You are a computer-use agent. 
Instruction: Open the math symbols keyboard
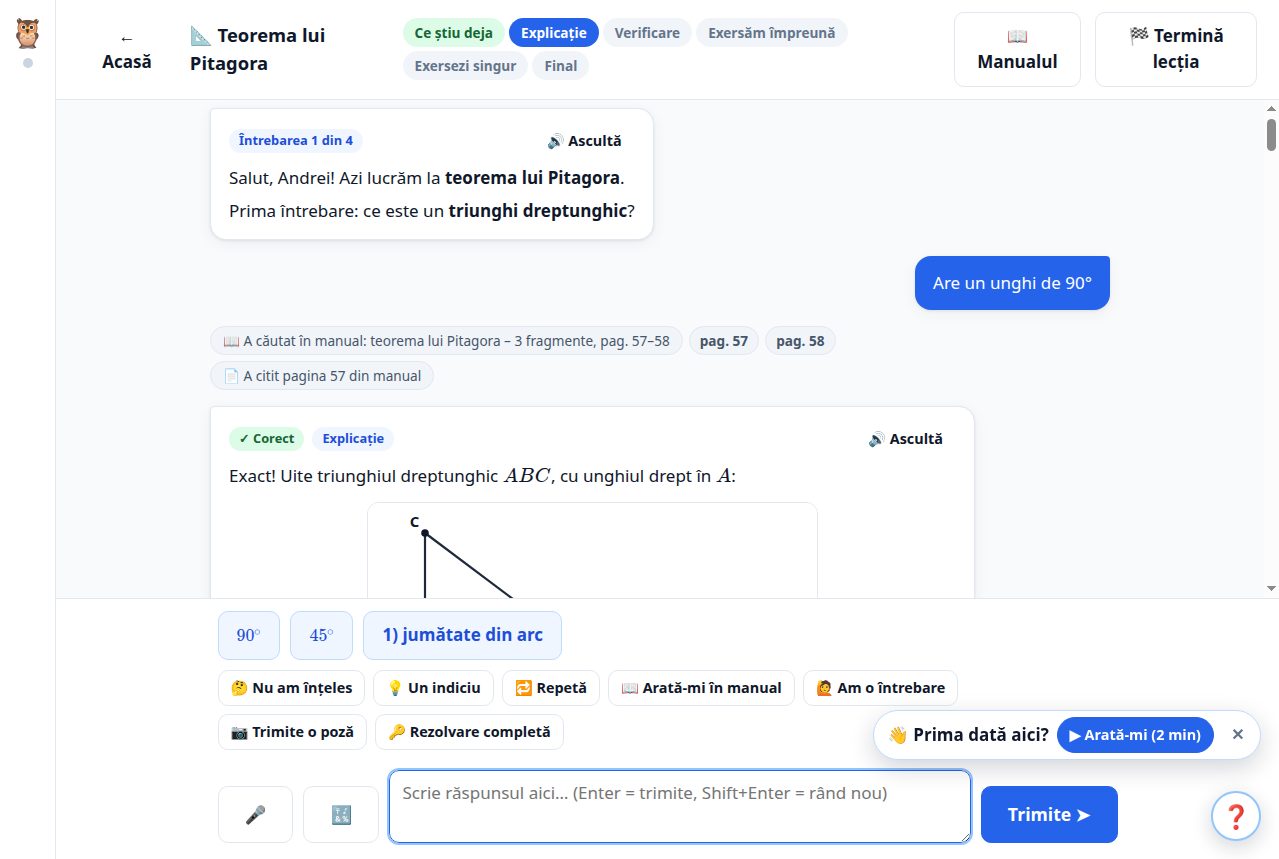coord(341,815)
